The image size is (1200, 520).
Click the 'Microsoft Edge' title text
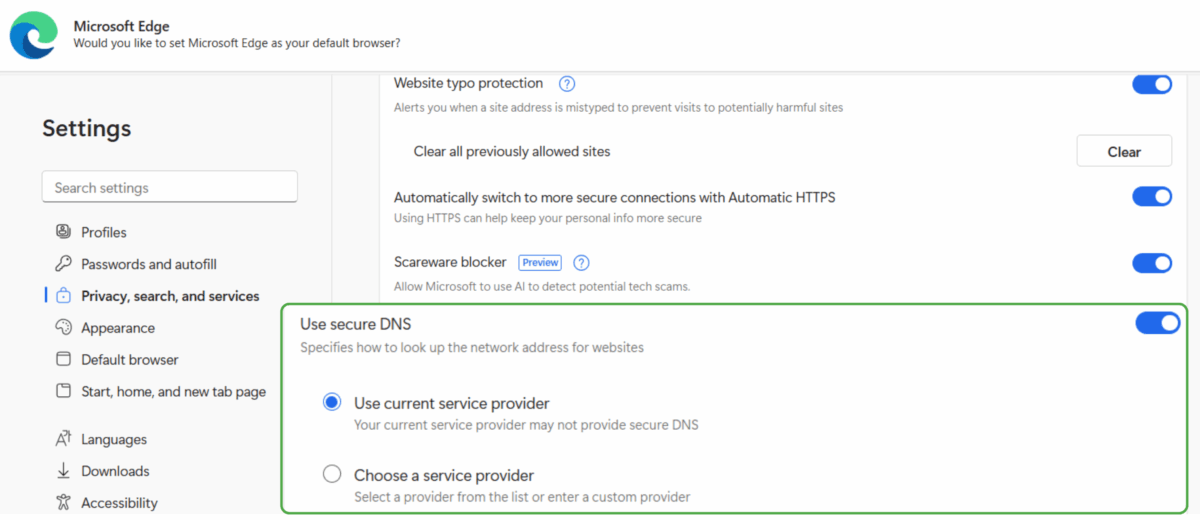(121, 26)
